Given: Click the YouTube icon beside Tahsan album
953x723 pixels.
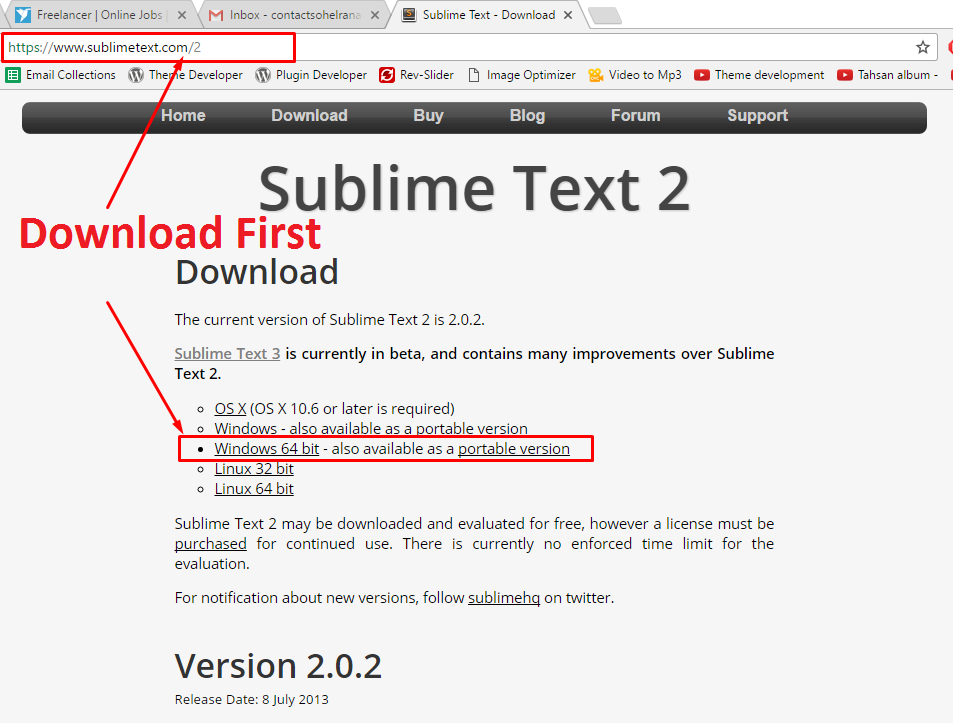Looking at the screenshot, I should tap(845, 75).
